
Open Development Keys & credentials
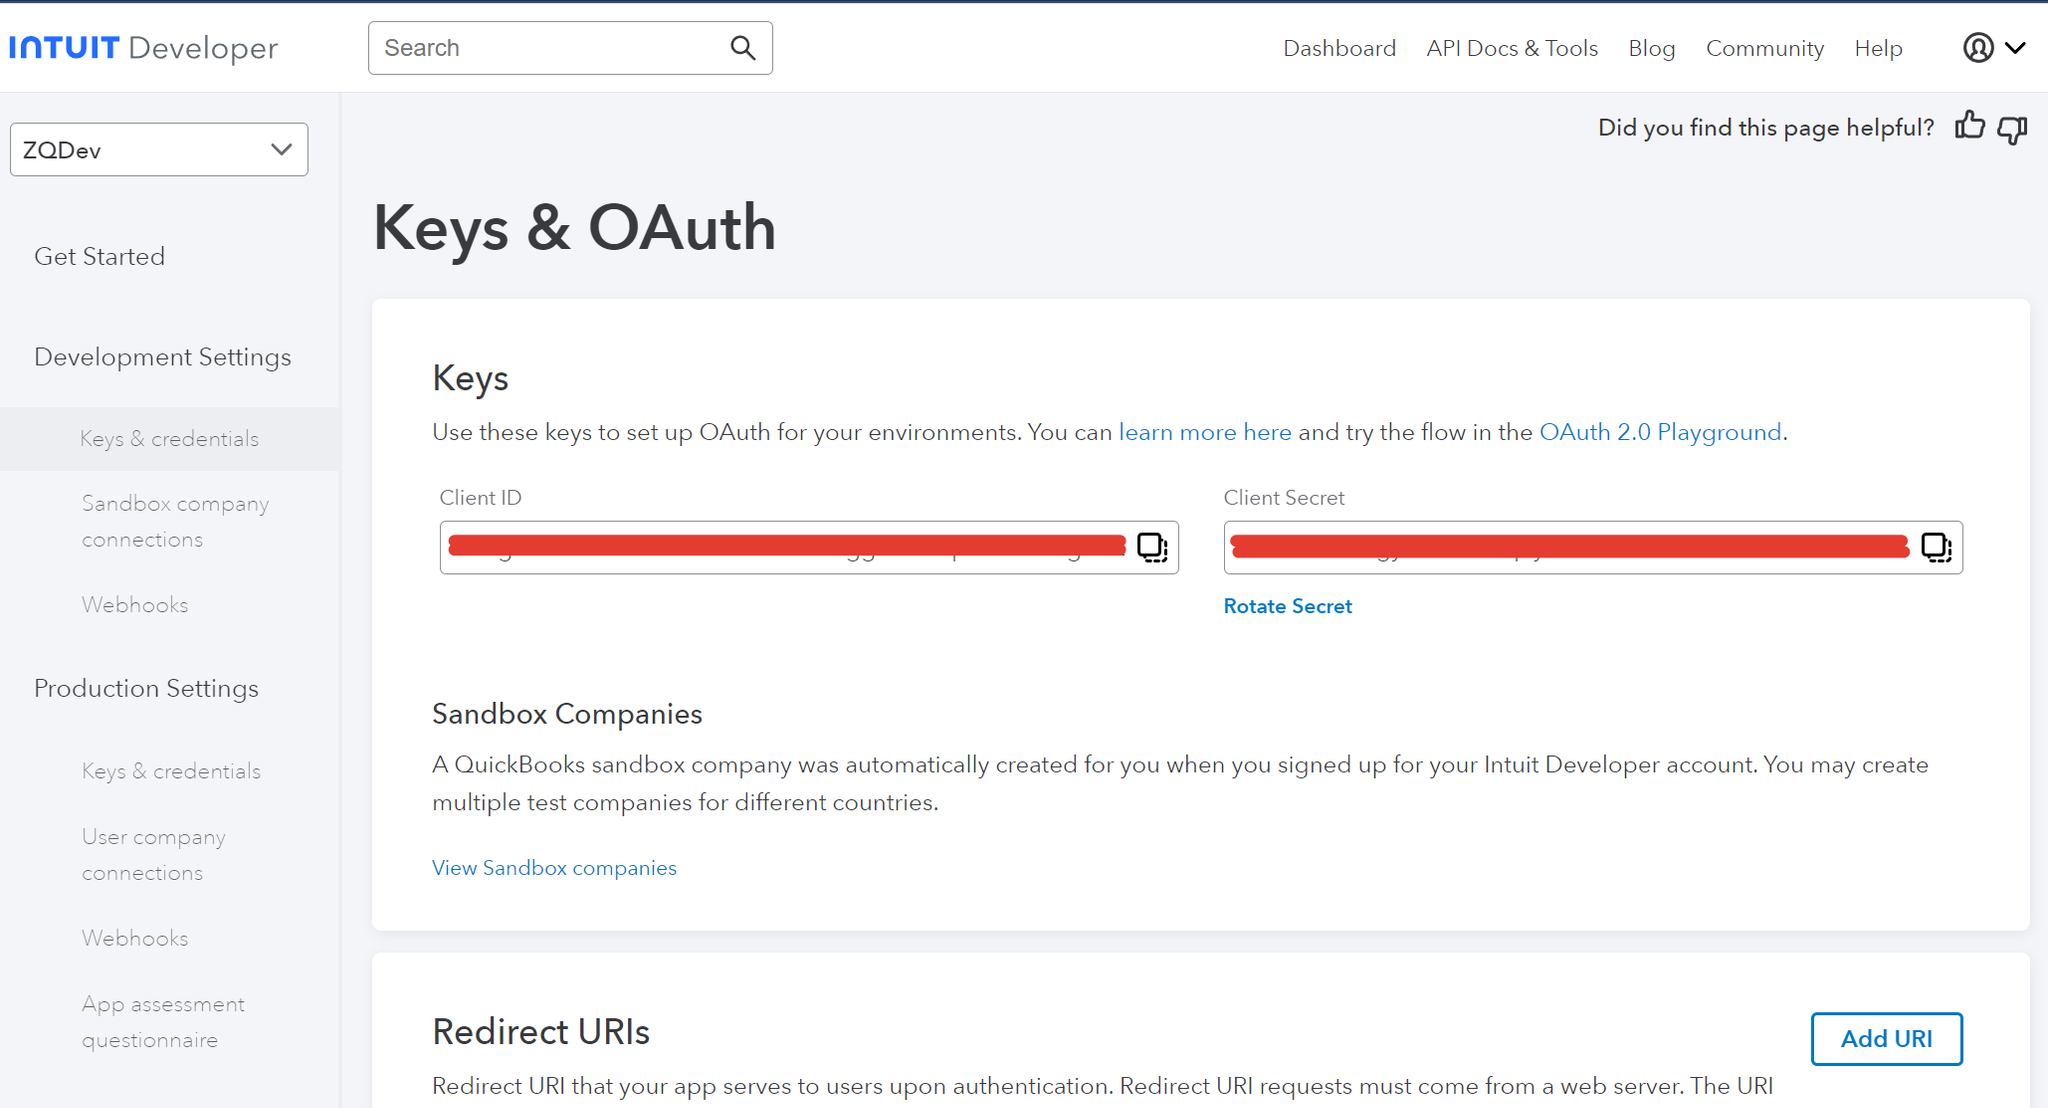pyautogui.click(x=169, y=439)
